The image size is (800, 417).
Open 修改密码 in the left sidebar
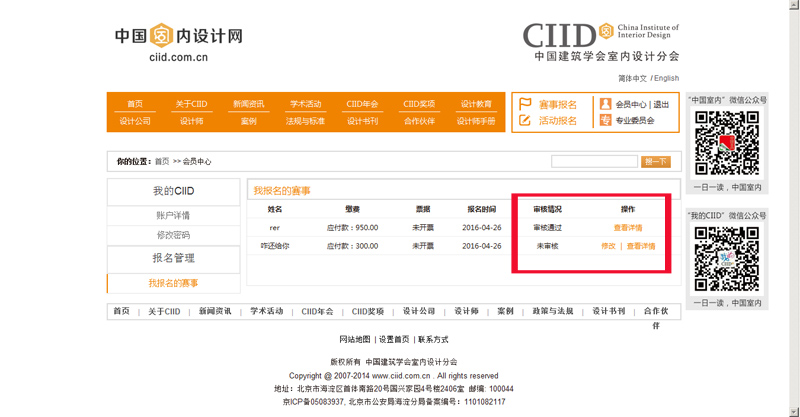coord(173,235)
